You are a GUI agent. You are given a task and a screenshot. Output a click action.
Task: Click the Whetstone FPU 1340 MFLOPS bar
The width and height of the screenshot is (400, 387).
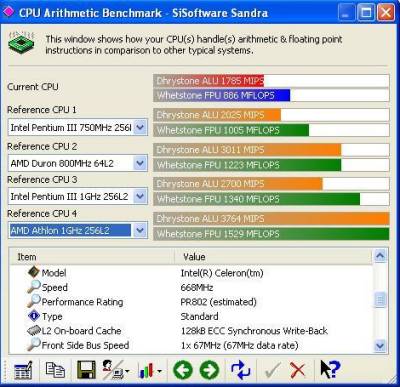257,199
